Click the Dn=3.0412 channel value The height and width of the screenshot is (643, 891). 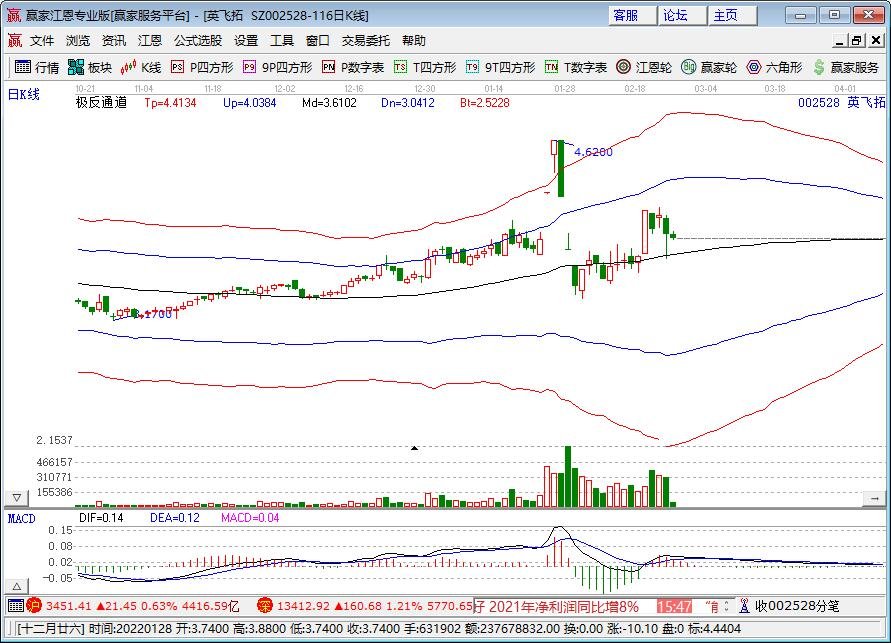tap(408, 103)
